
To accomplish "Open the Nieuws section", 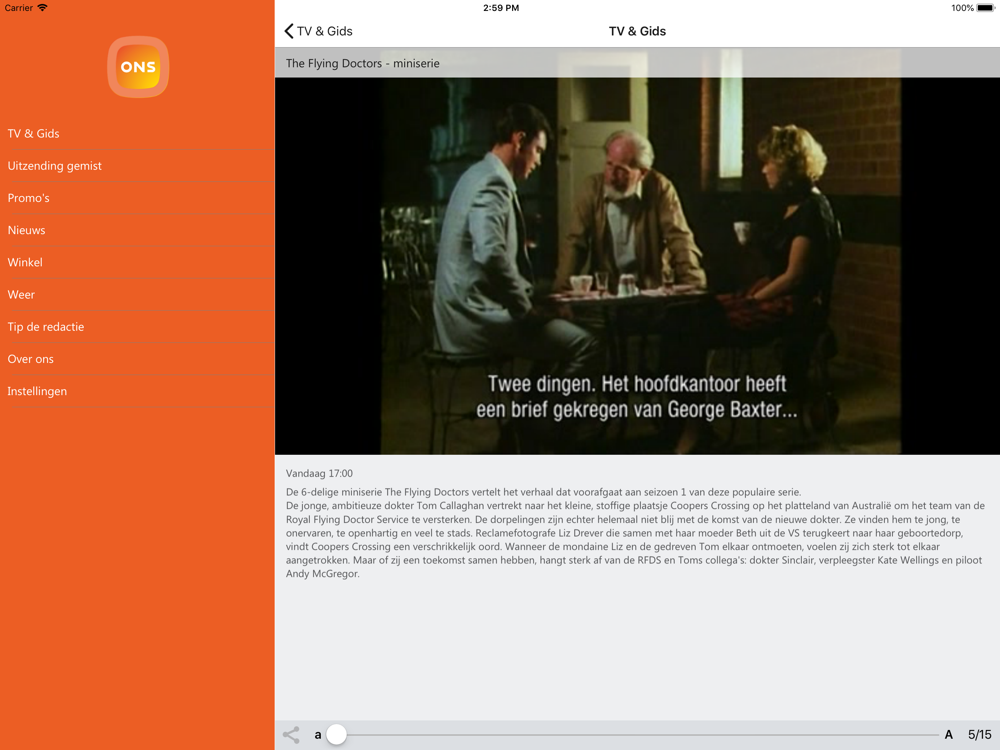I will pyautogui.click(x=137, y=230).
